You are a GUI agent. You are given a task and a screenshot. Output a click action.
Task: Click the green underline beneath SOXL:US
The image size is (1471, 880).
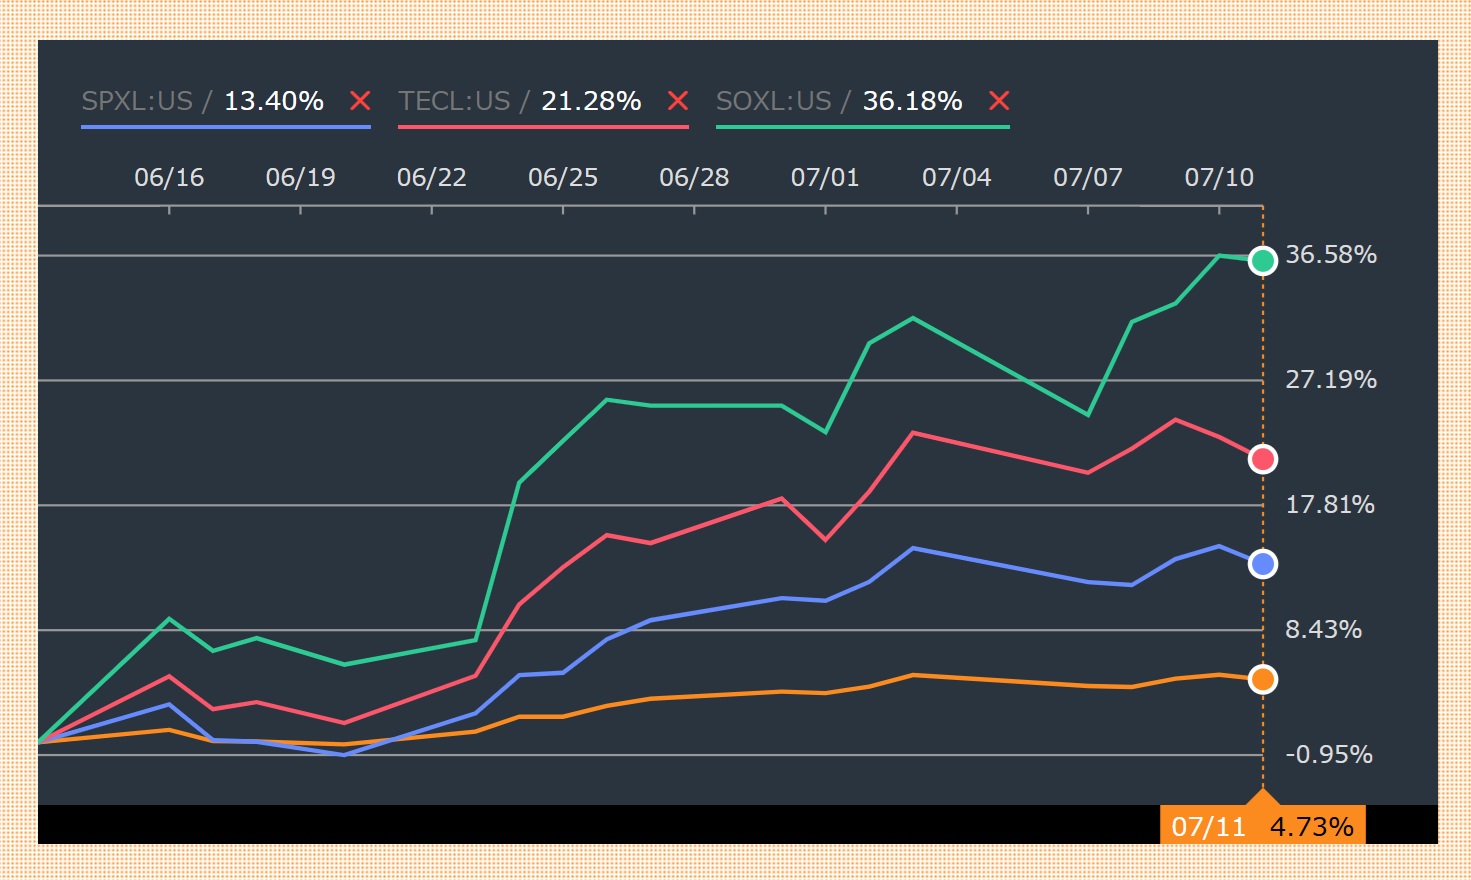coord(862,127)
